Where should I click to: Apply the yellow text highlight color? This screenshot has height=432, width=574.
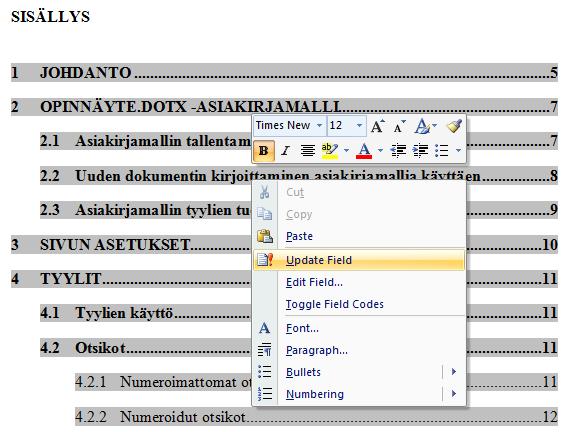coord(329,150)
